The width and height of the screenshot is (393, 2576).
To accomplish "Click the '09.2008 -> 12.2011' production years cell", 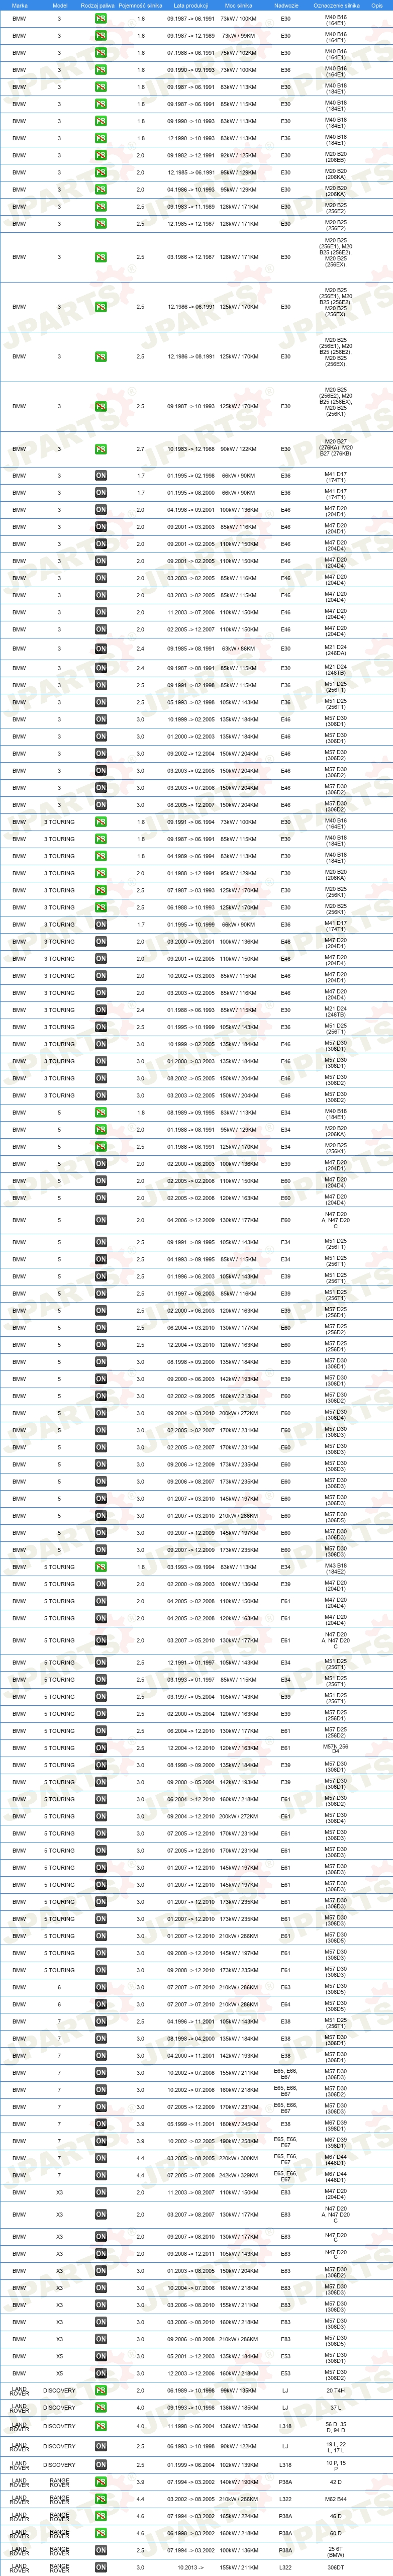I will pyautogui.click(x=190, y=2254).
